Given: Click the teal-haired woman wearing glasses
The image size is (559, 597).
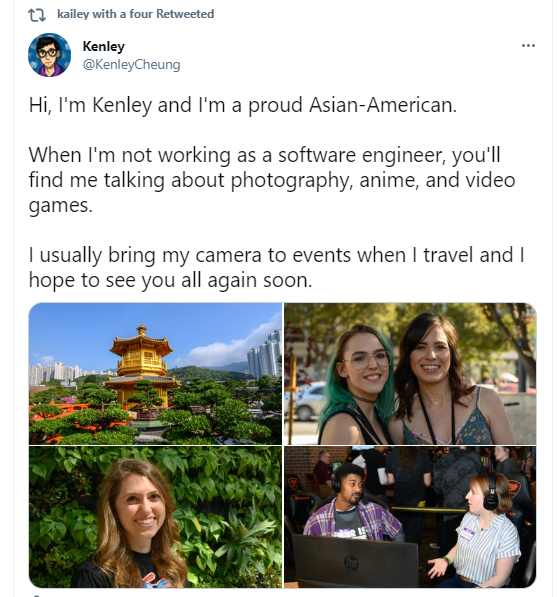Looking at the screenshot, I should (356, 386).
